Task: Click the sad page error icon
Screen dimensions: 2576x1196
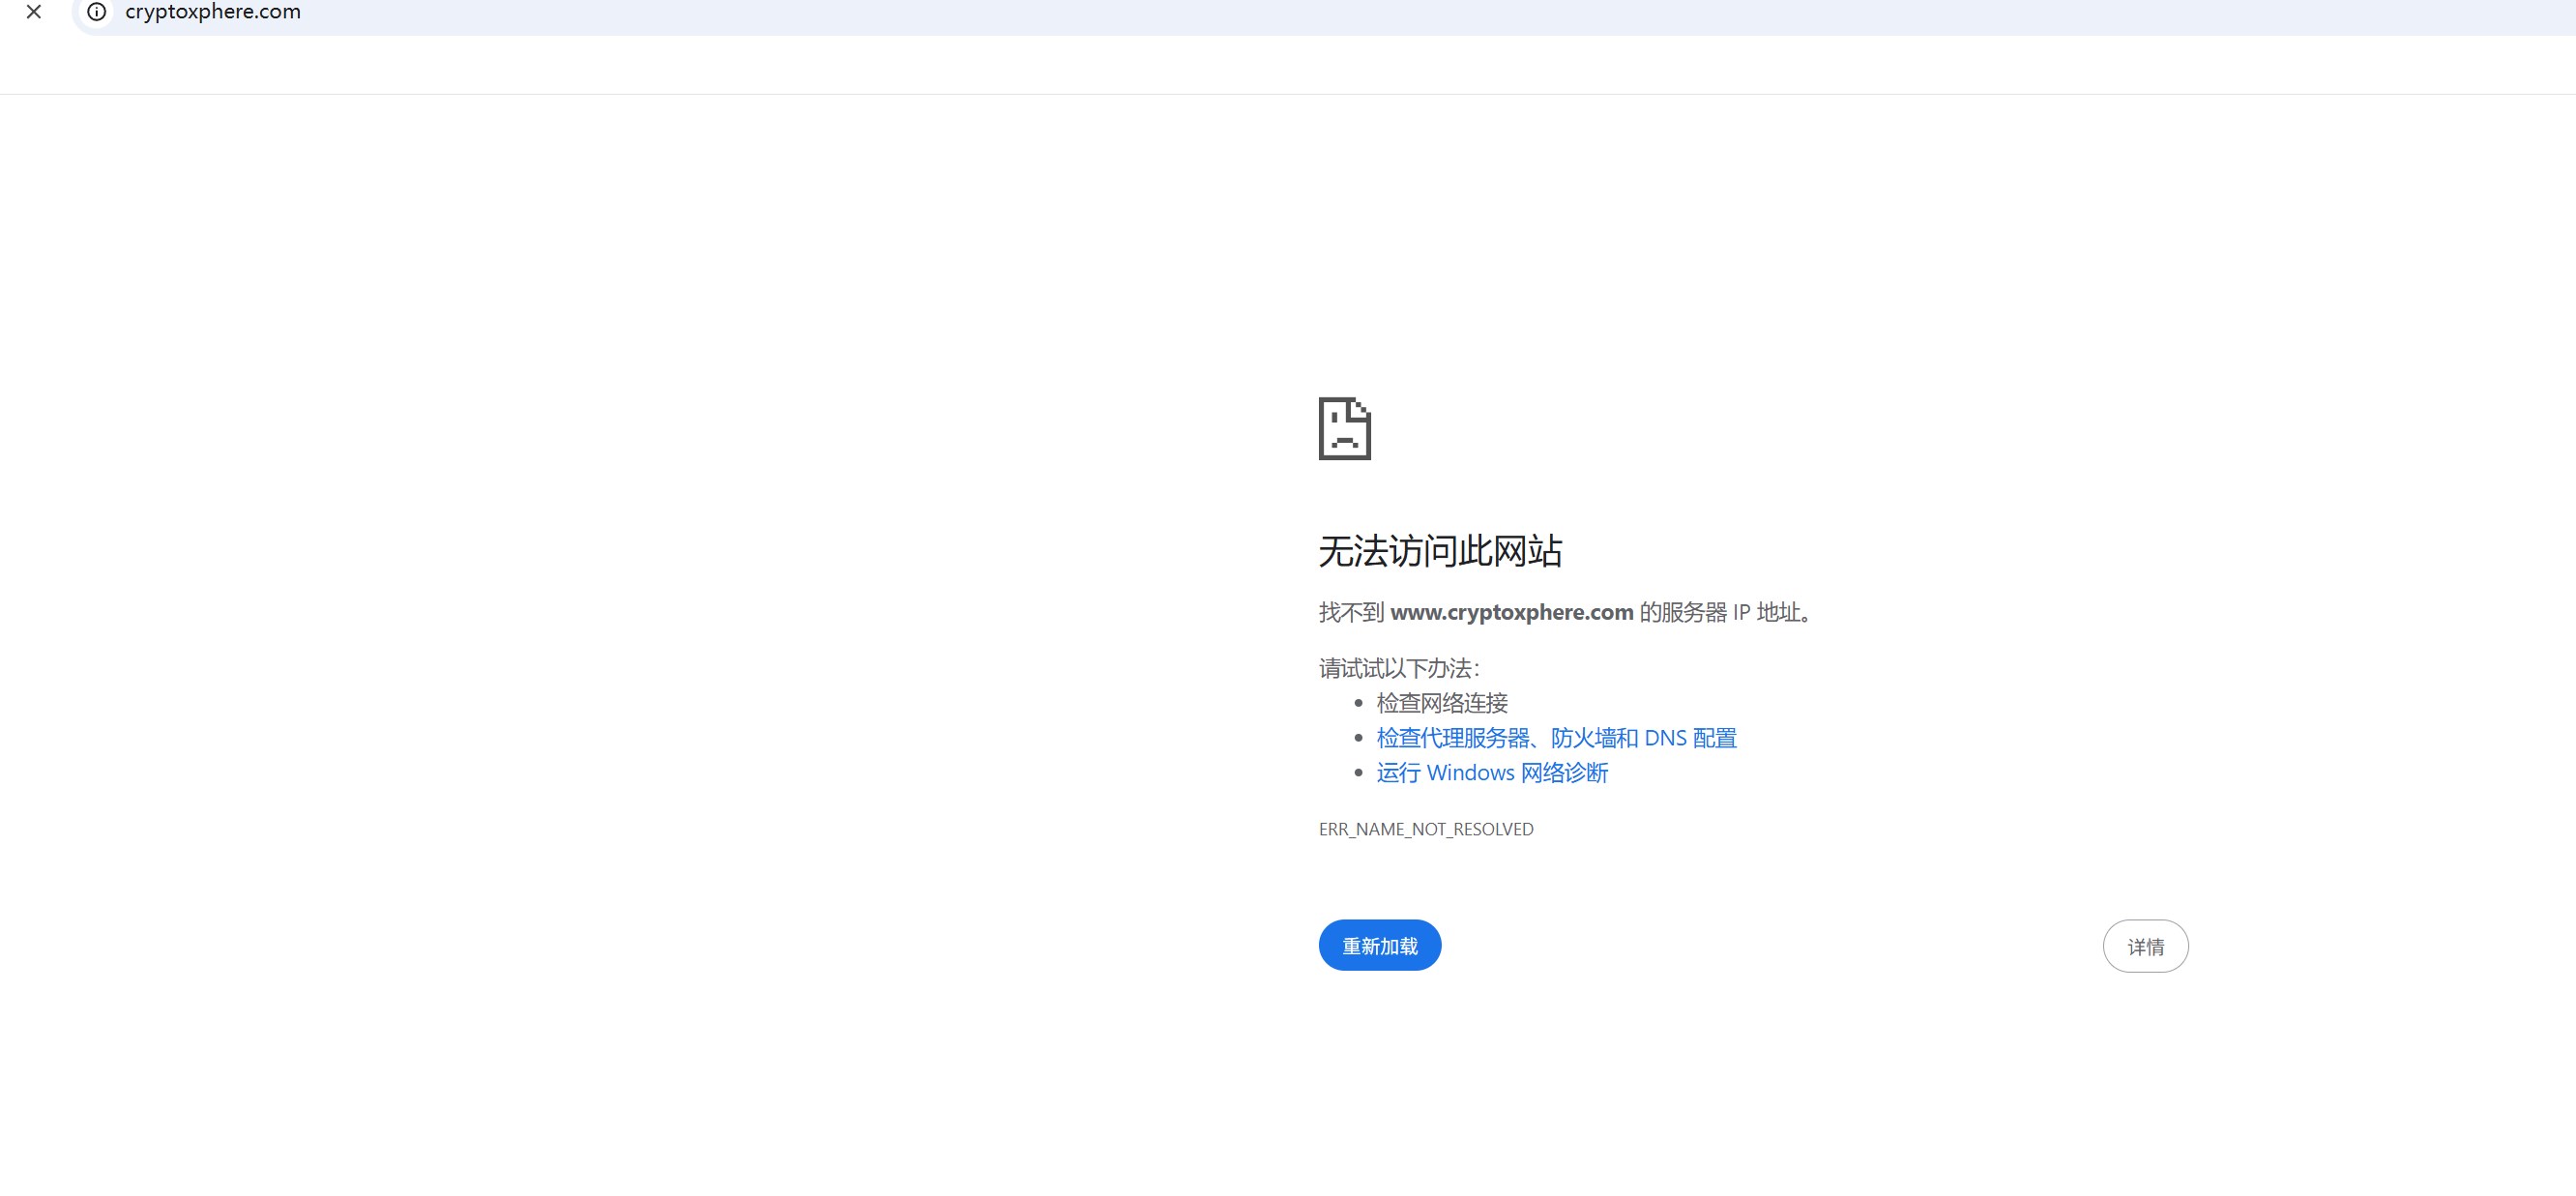Action: click(1344, 429)
